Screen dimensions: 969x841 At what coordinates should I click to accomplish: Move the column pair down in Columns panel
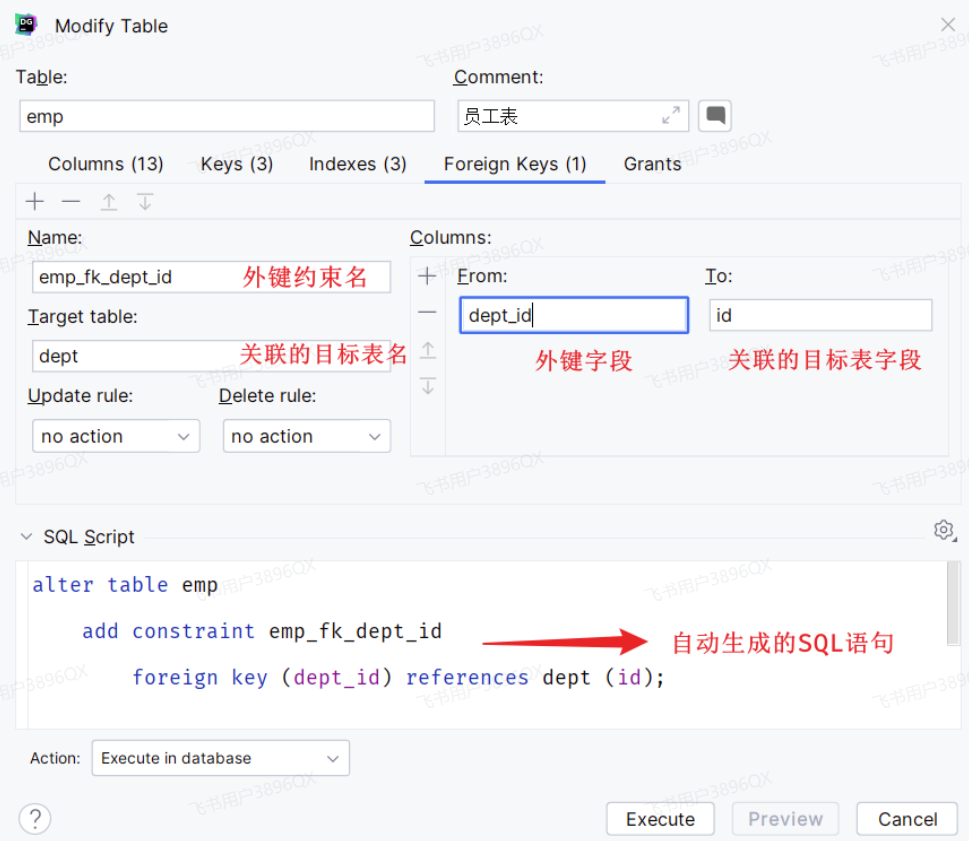coord(428,386)
